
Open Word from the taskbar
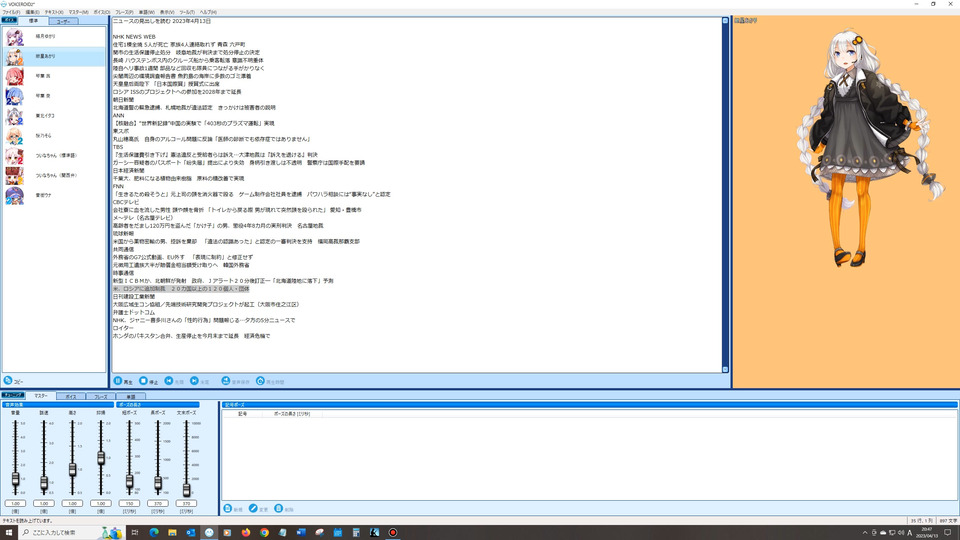(x=301, y=533)
